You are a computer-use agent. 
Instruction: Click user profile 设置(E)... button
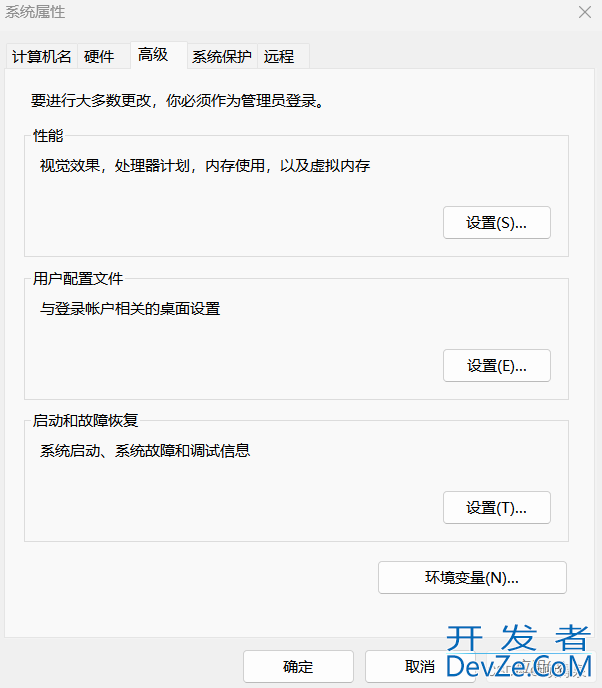[x=497, y=366]
